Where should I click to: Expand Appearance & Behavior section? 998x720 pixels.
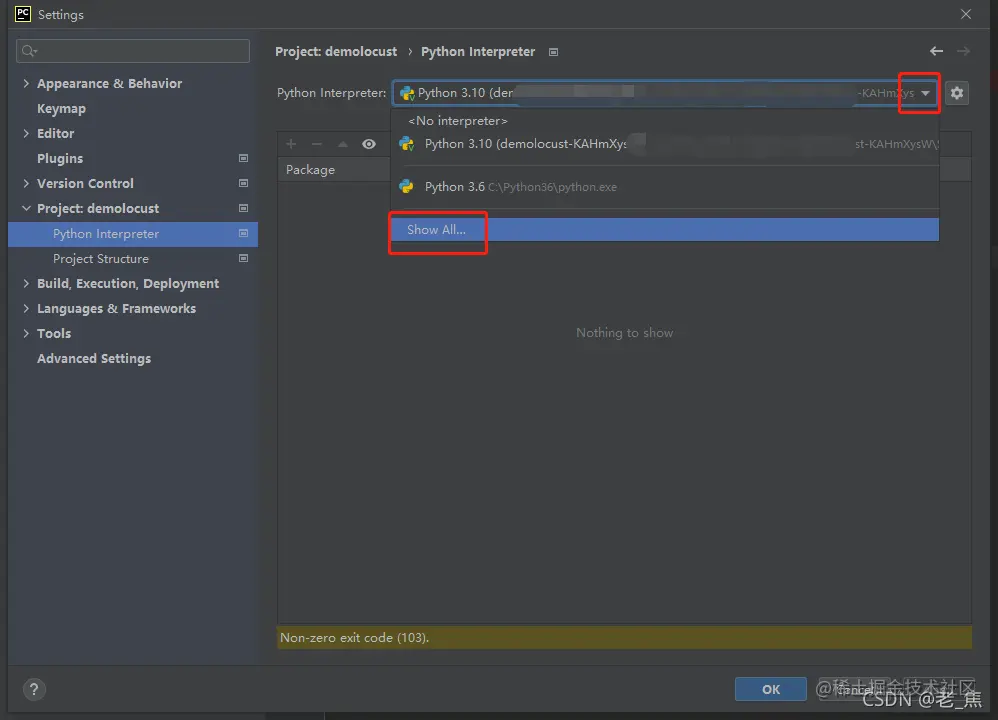point(26,83)
